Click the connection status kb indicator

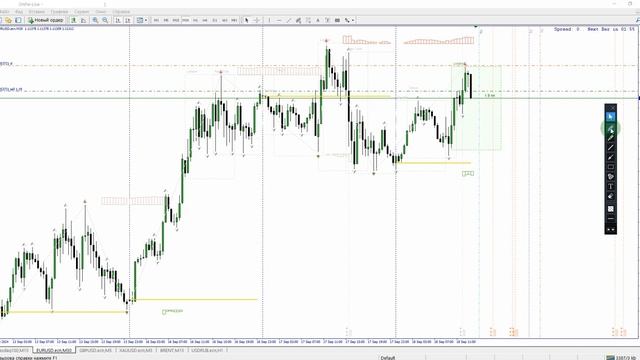pos(621,358)
